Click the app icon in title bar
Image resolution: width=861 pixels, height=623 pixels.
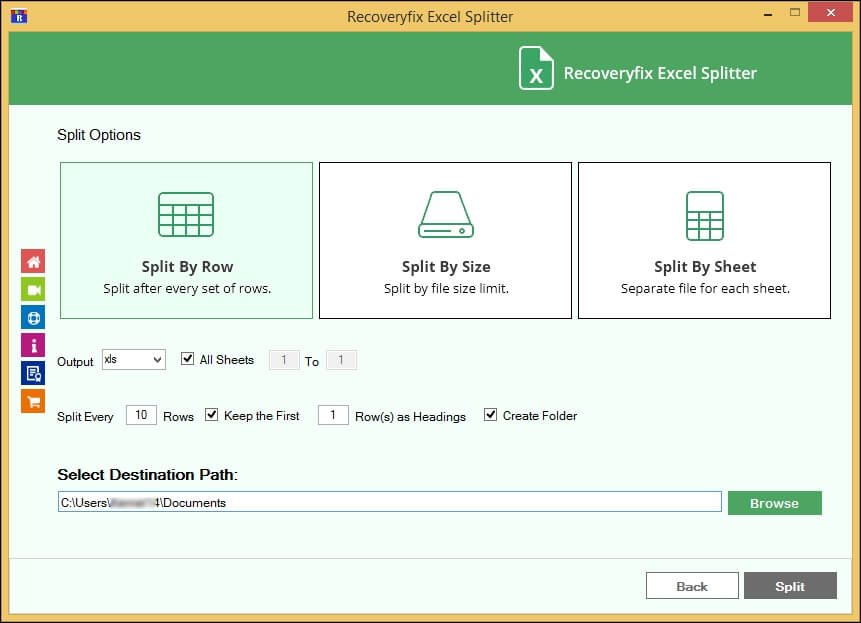click(x=19, y=16)
